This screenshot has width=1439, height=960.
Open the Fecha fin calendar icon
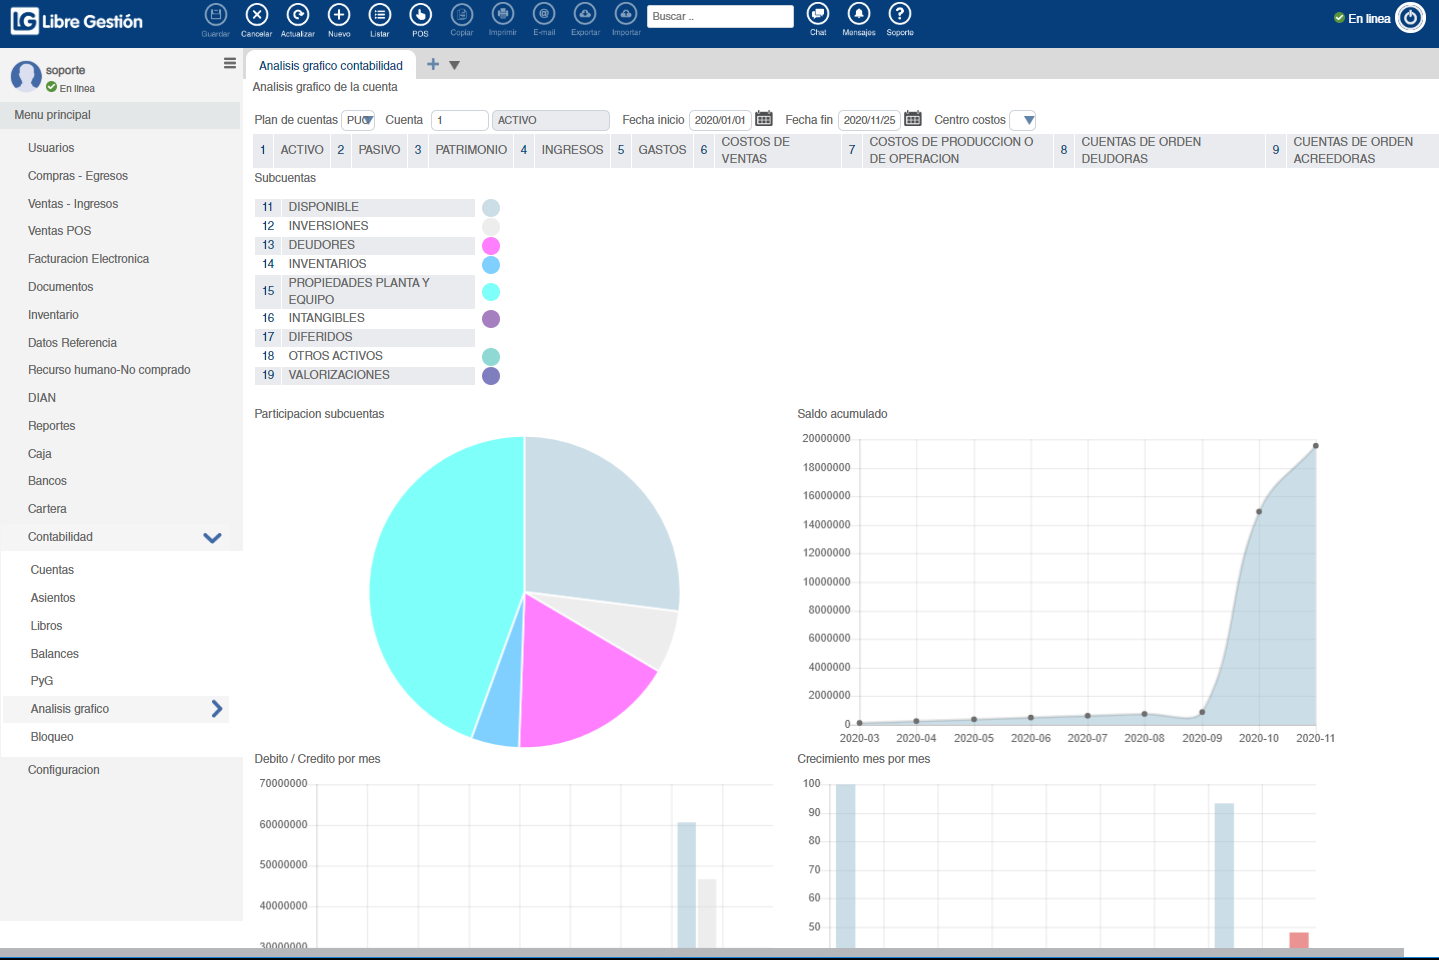tap(913, 119)
